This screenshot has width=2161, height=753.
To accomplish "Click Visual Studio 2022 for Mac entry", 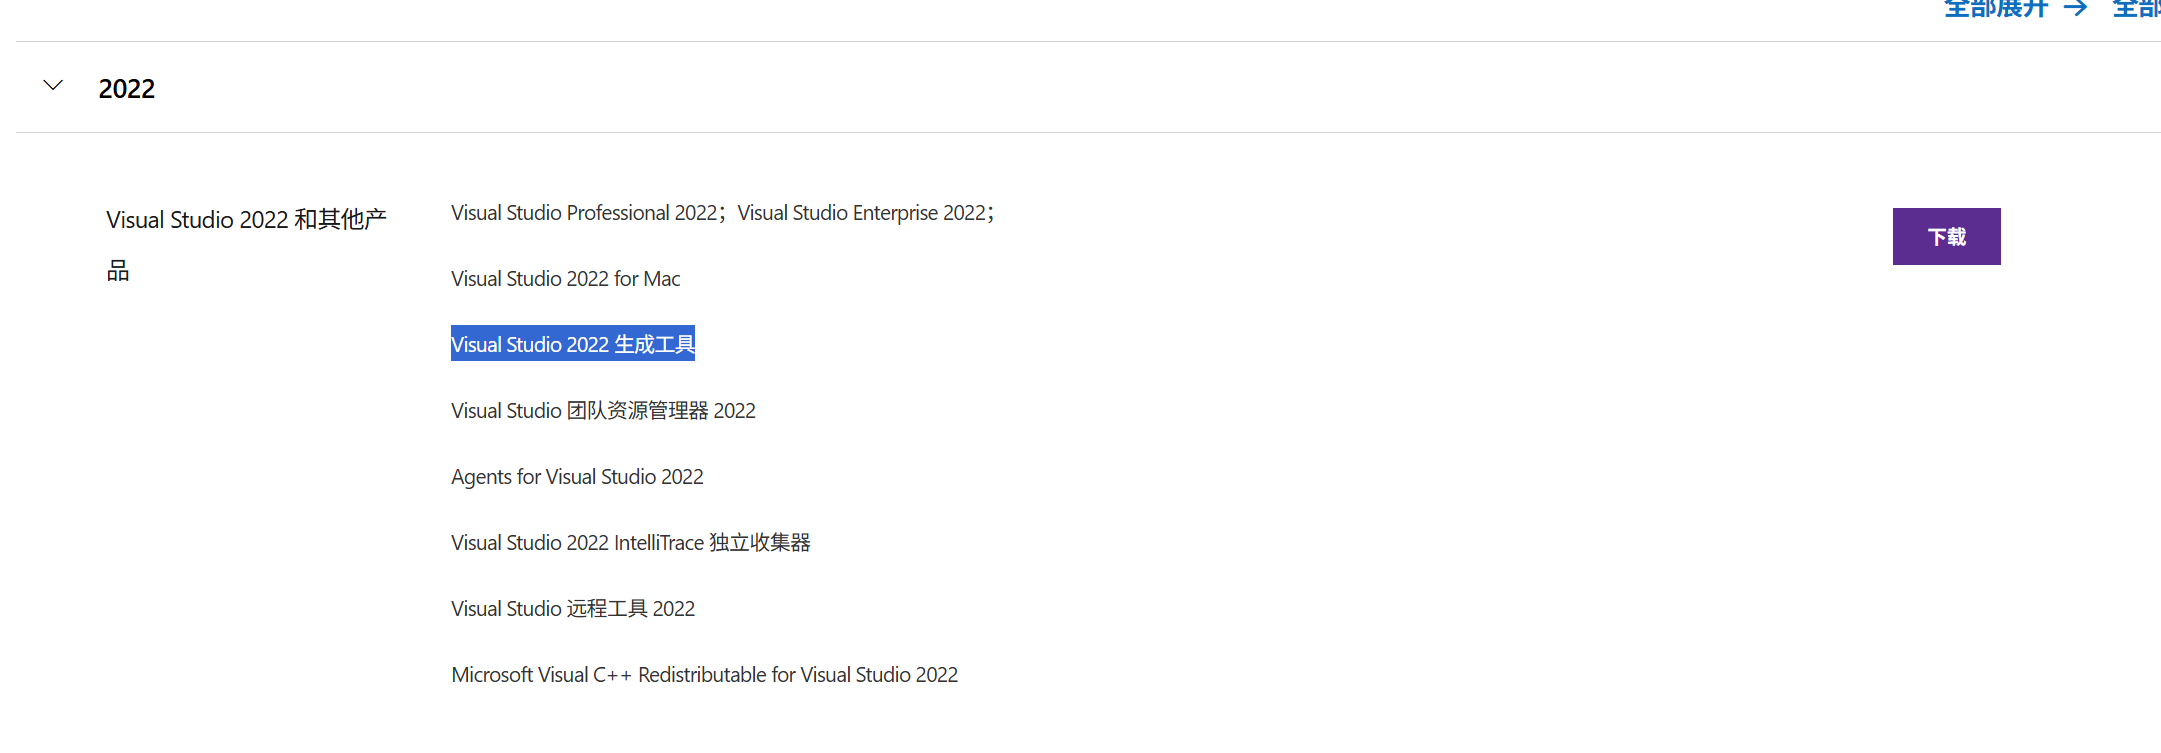I will (x=566, y=279).
